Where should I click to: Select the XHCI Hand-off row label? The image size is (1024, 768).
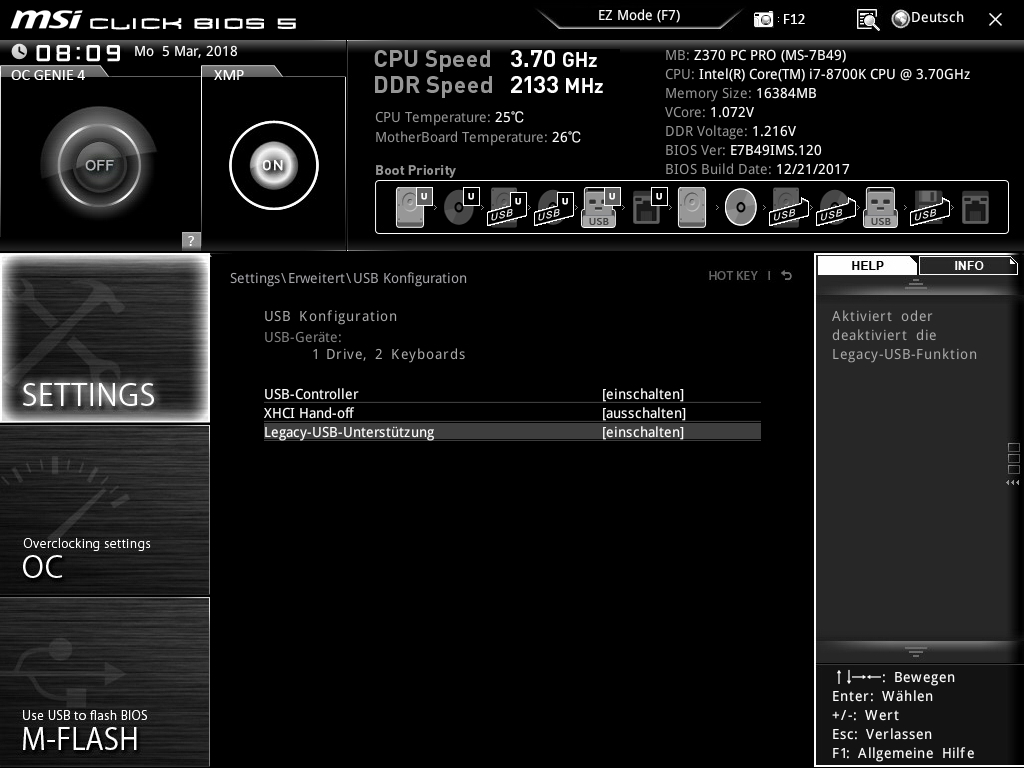(308, 413)
